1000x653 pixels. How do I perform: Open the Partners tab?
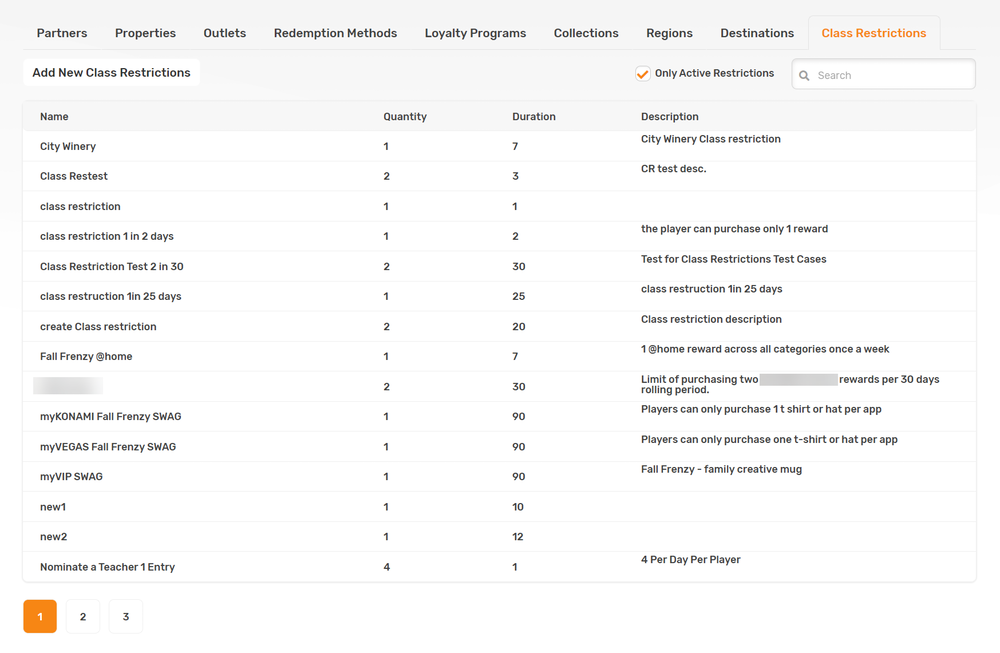point(62,33)
